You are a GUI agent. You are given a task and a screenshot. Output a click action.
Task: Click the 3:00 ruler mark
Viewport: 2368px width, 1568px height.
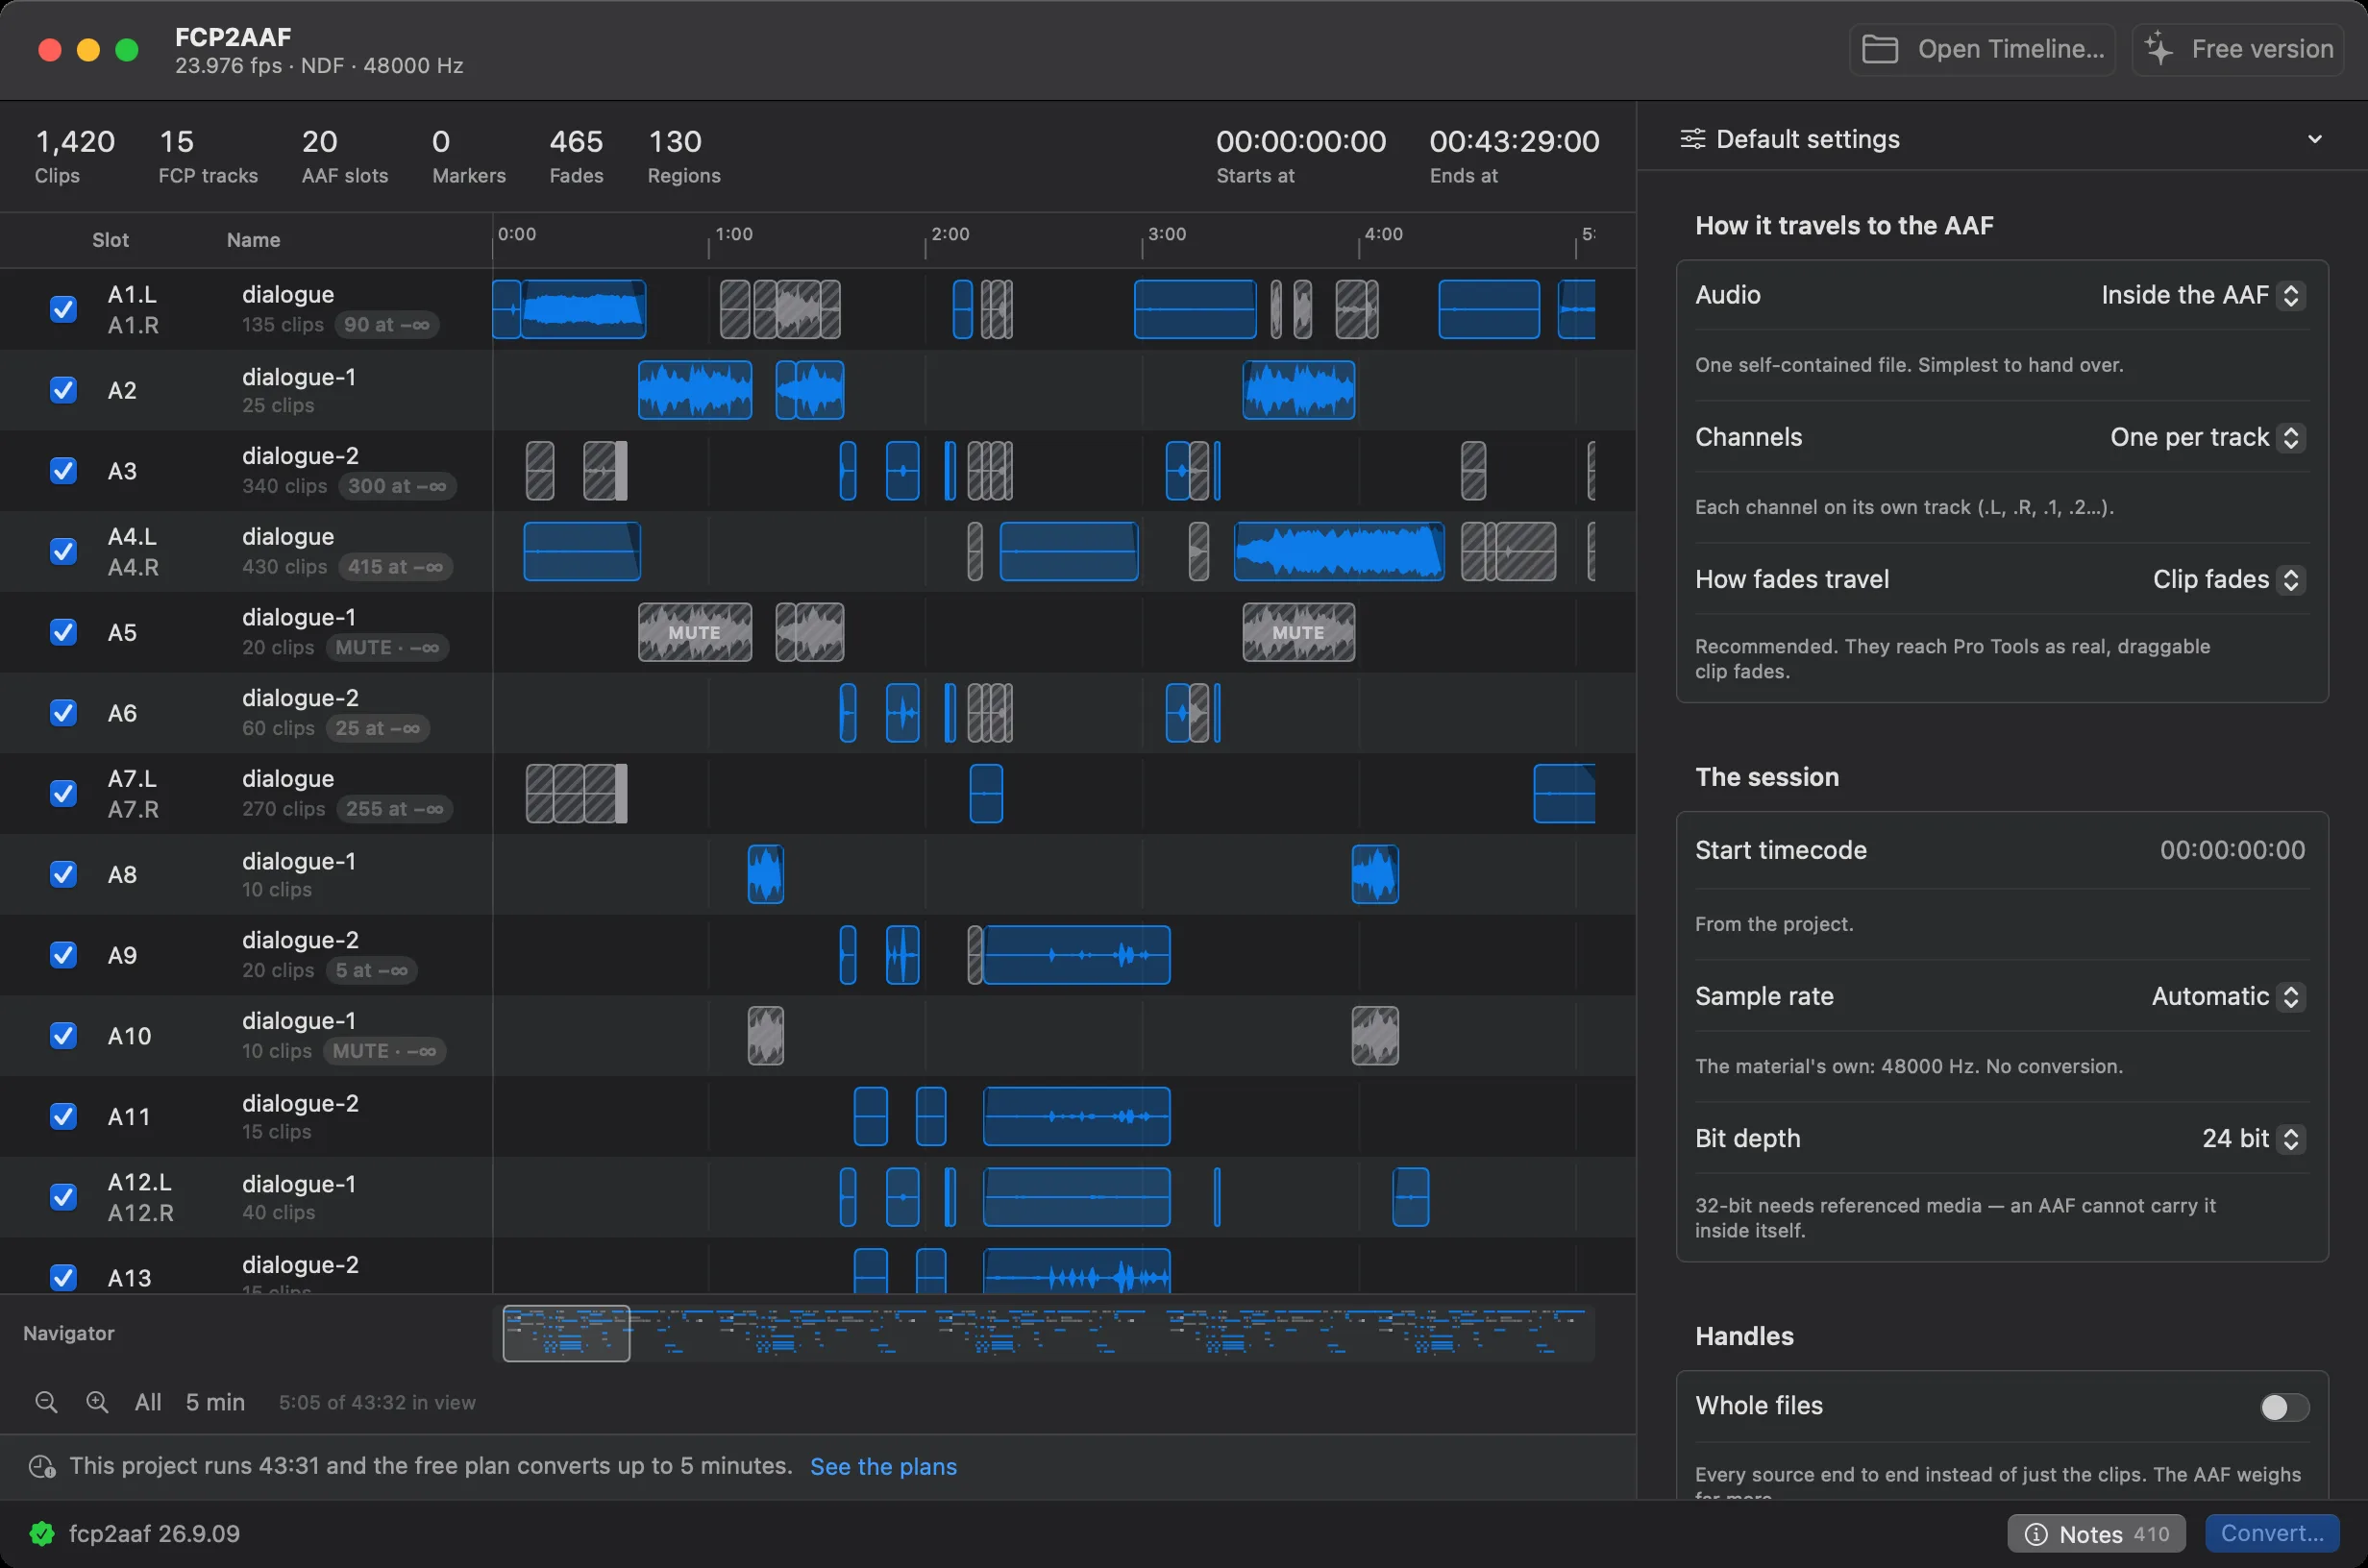[1166, 234]
